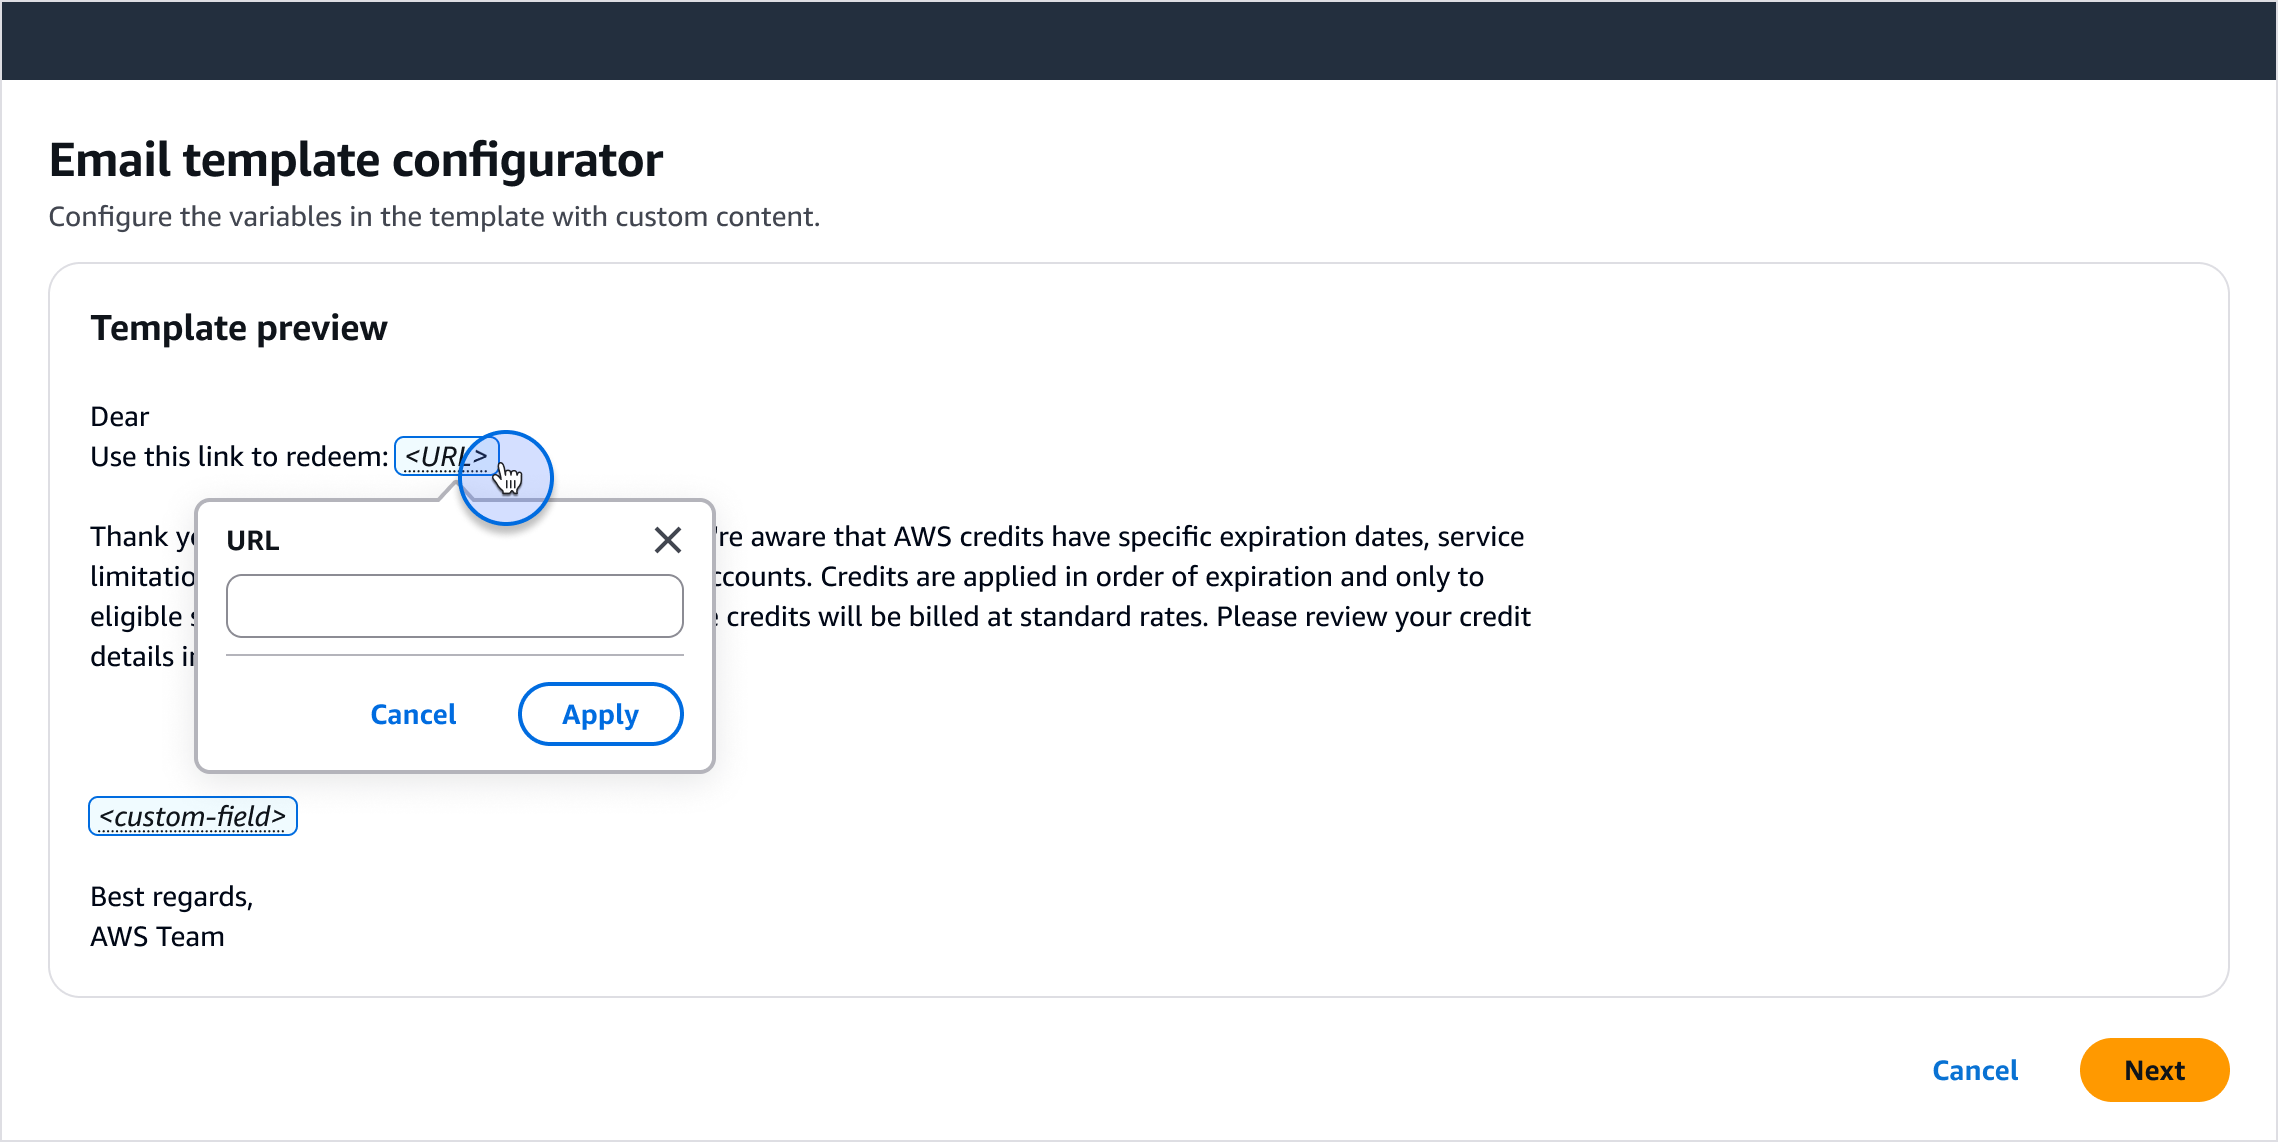This screenshot has height=1142, width=2278.
Task: Apply the URL value in the popover
Action: (600, 714)
